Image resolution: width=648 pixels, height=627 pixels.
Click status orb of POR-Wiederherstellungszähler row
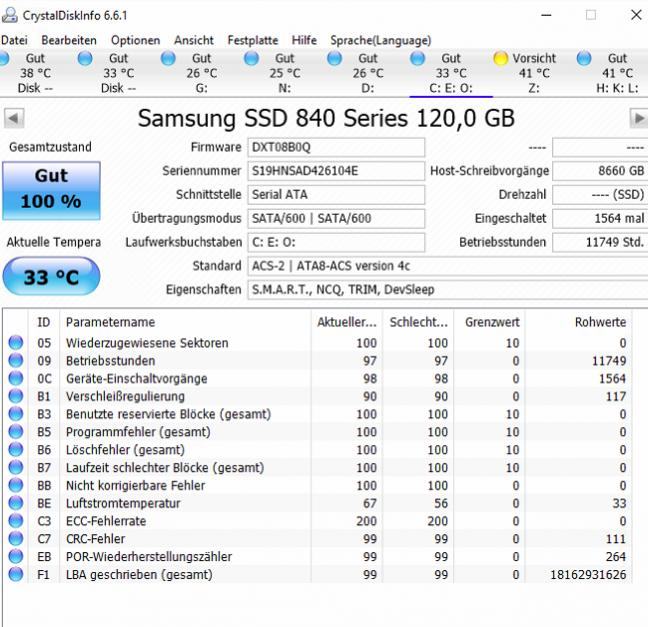16,556
